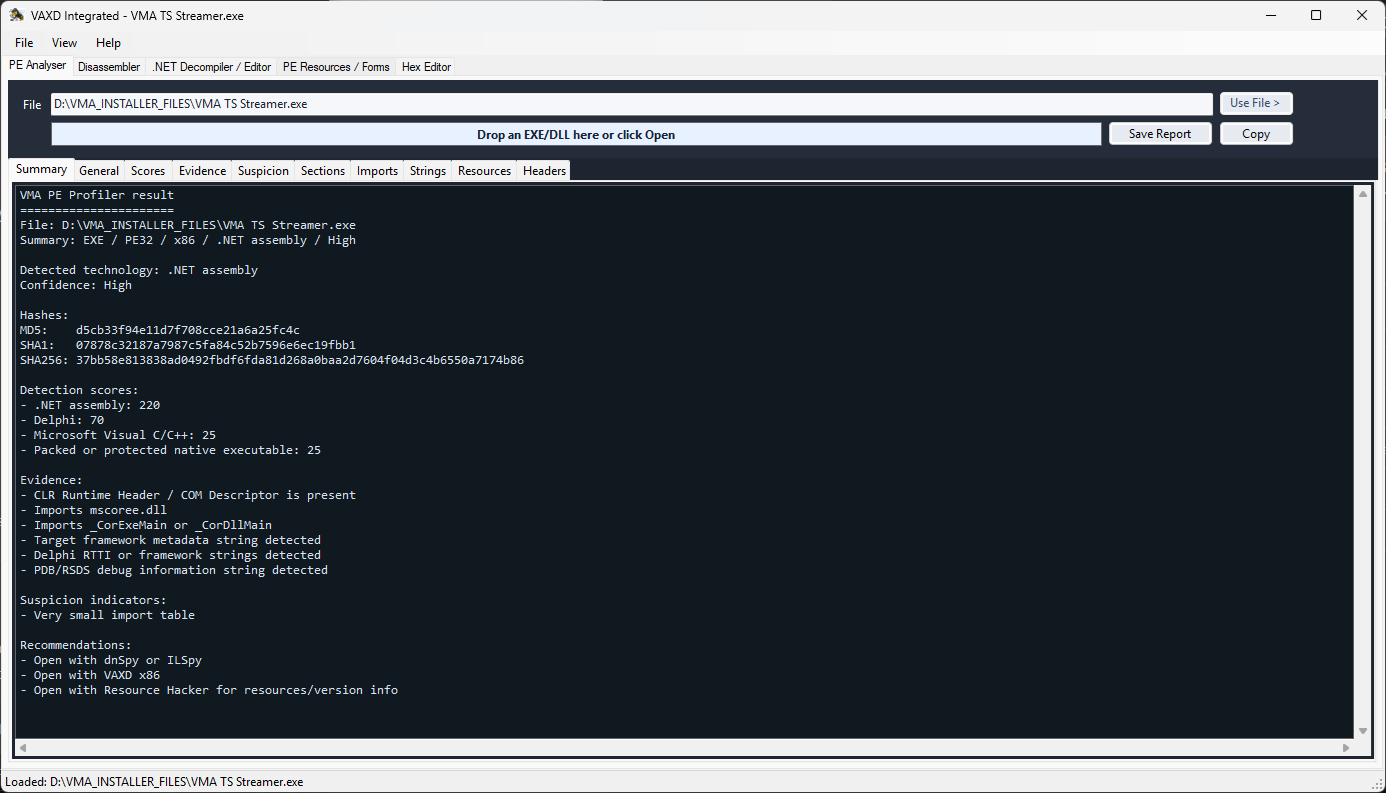Select the General sub-tab
This screenshot has width=1386, height=793.
(x=99, y=171)
